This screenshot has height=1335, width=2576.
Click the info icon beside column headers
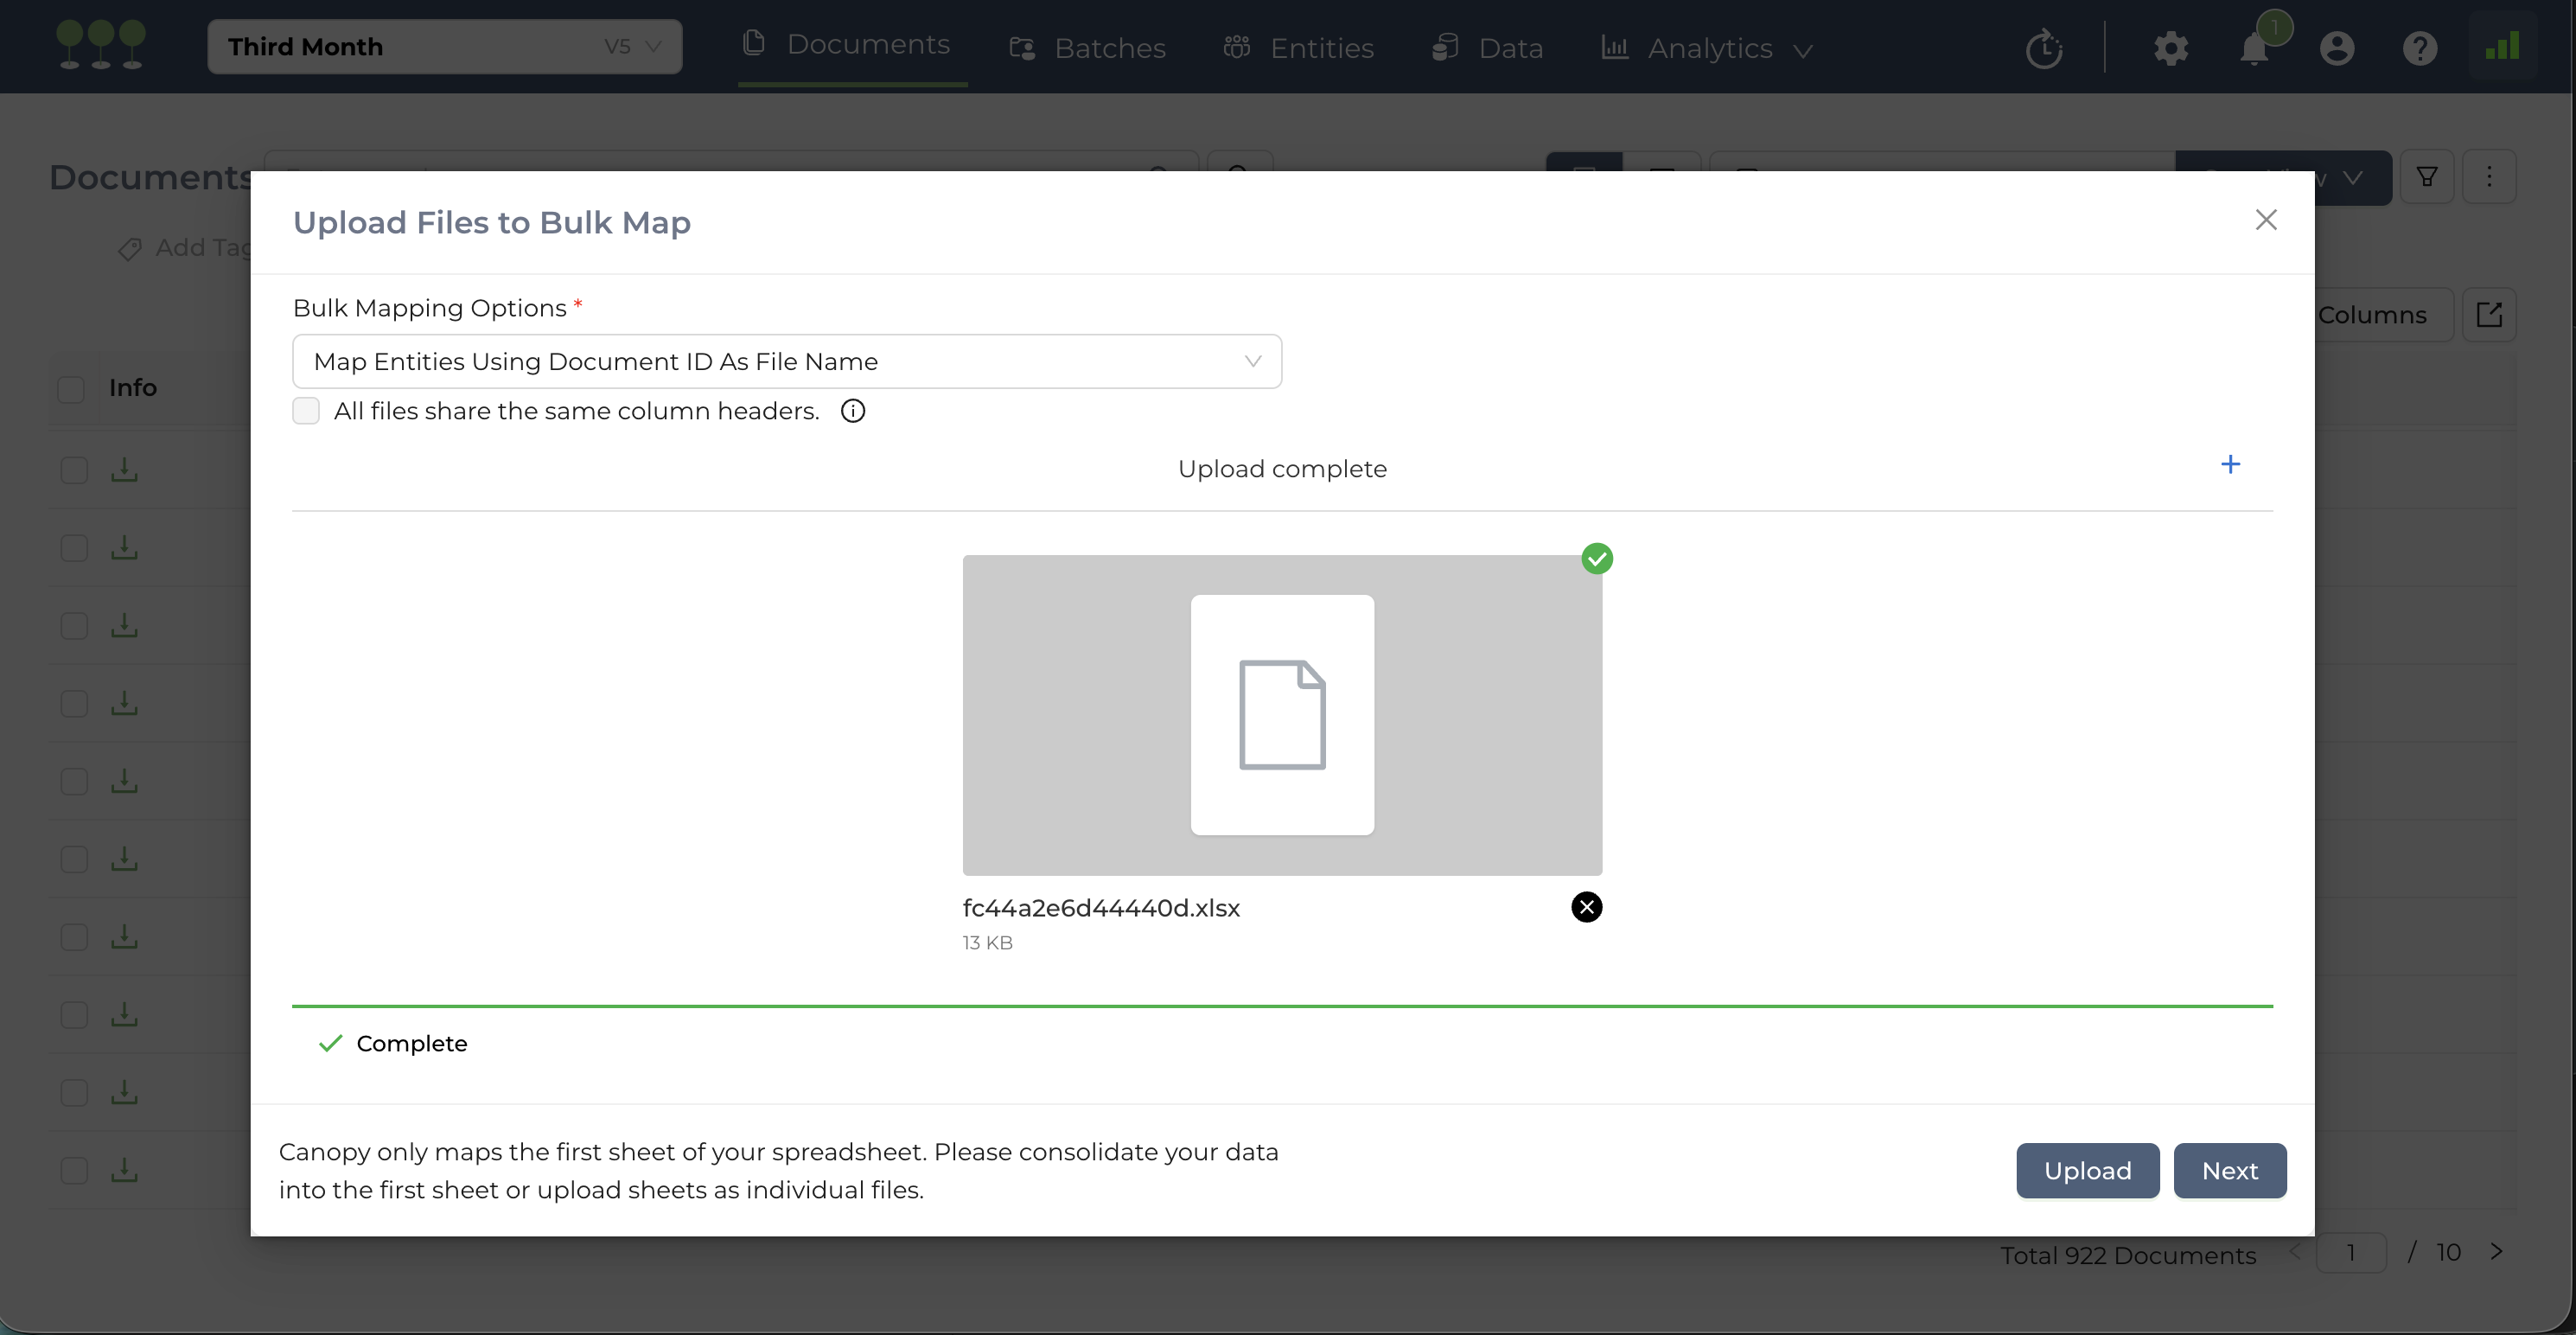[852, 411]
